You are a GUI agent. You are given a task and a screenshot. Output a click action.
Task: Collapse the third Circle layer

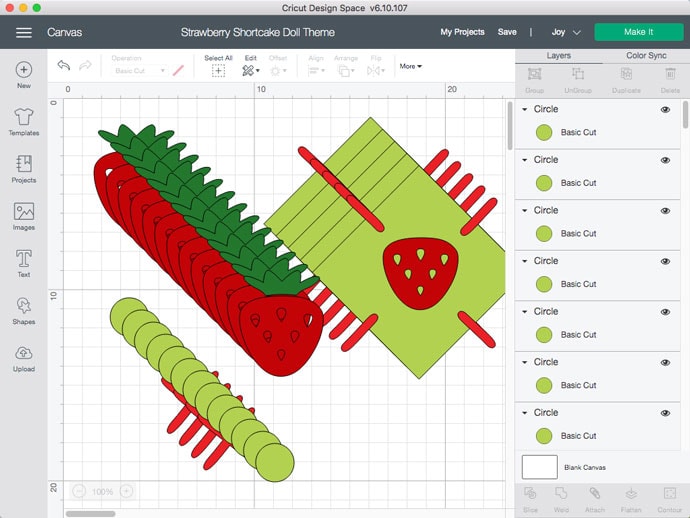point(525,210)
